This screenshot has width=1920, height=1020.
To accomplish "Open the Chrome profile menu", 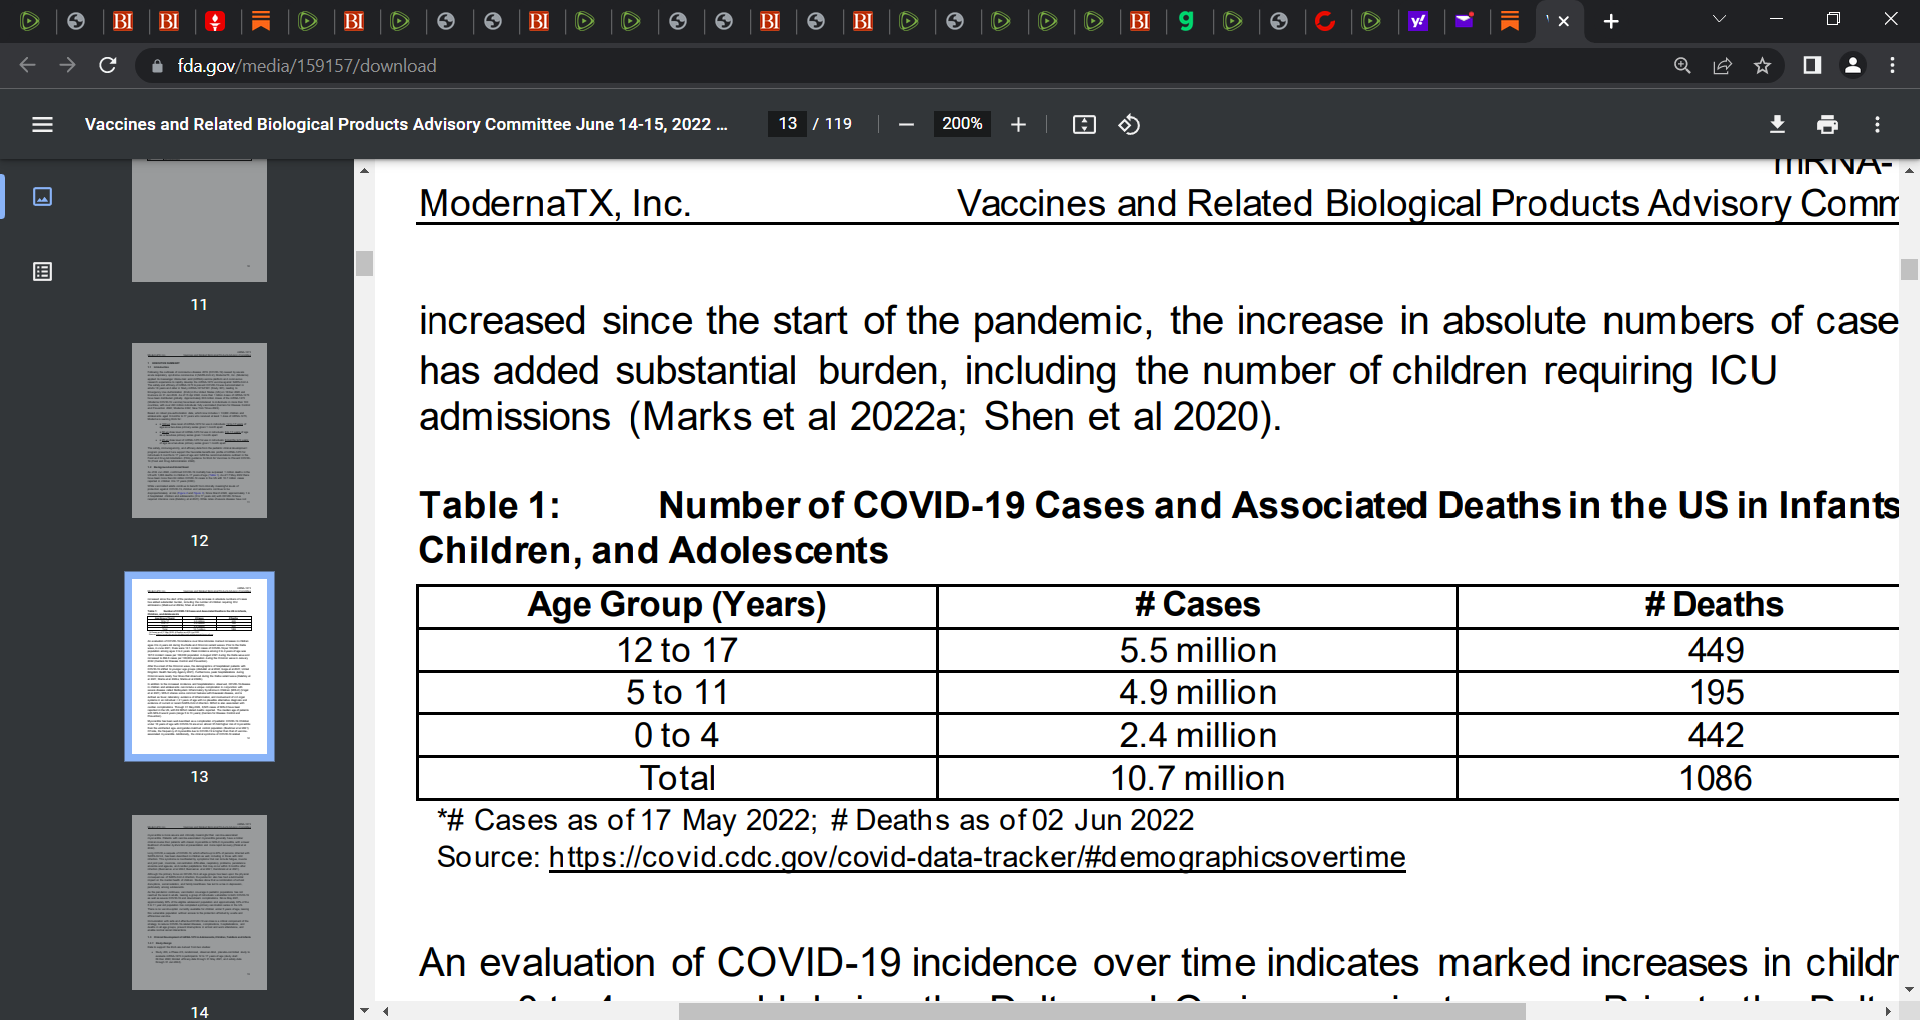I will click(x=1852, y=65).
